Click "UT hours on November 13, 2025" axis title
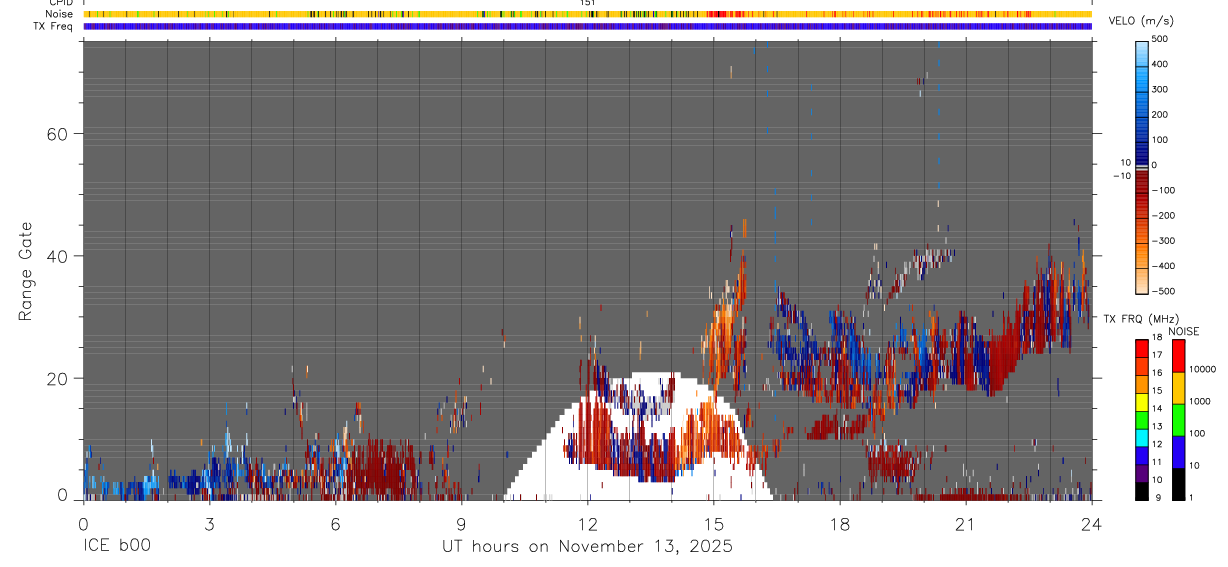 (x=587, y=546)
